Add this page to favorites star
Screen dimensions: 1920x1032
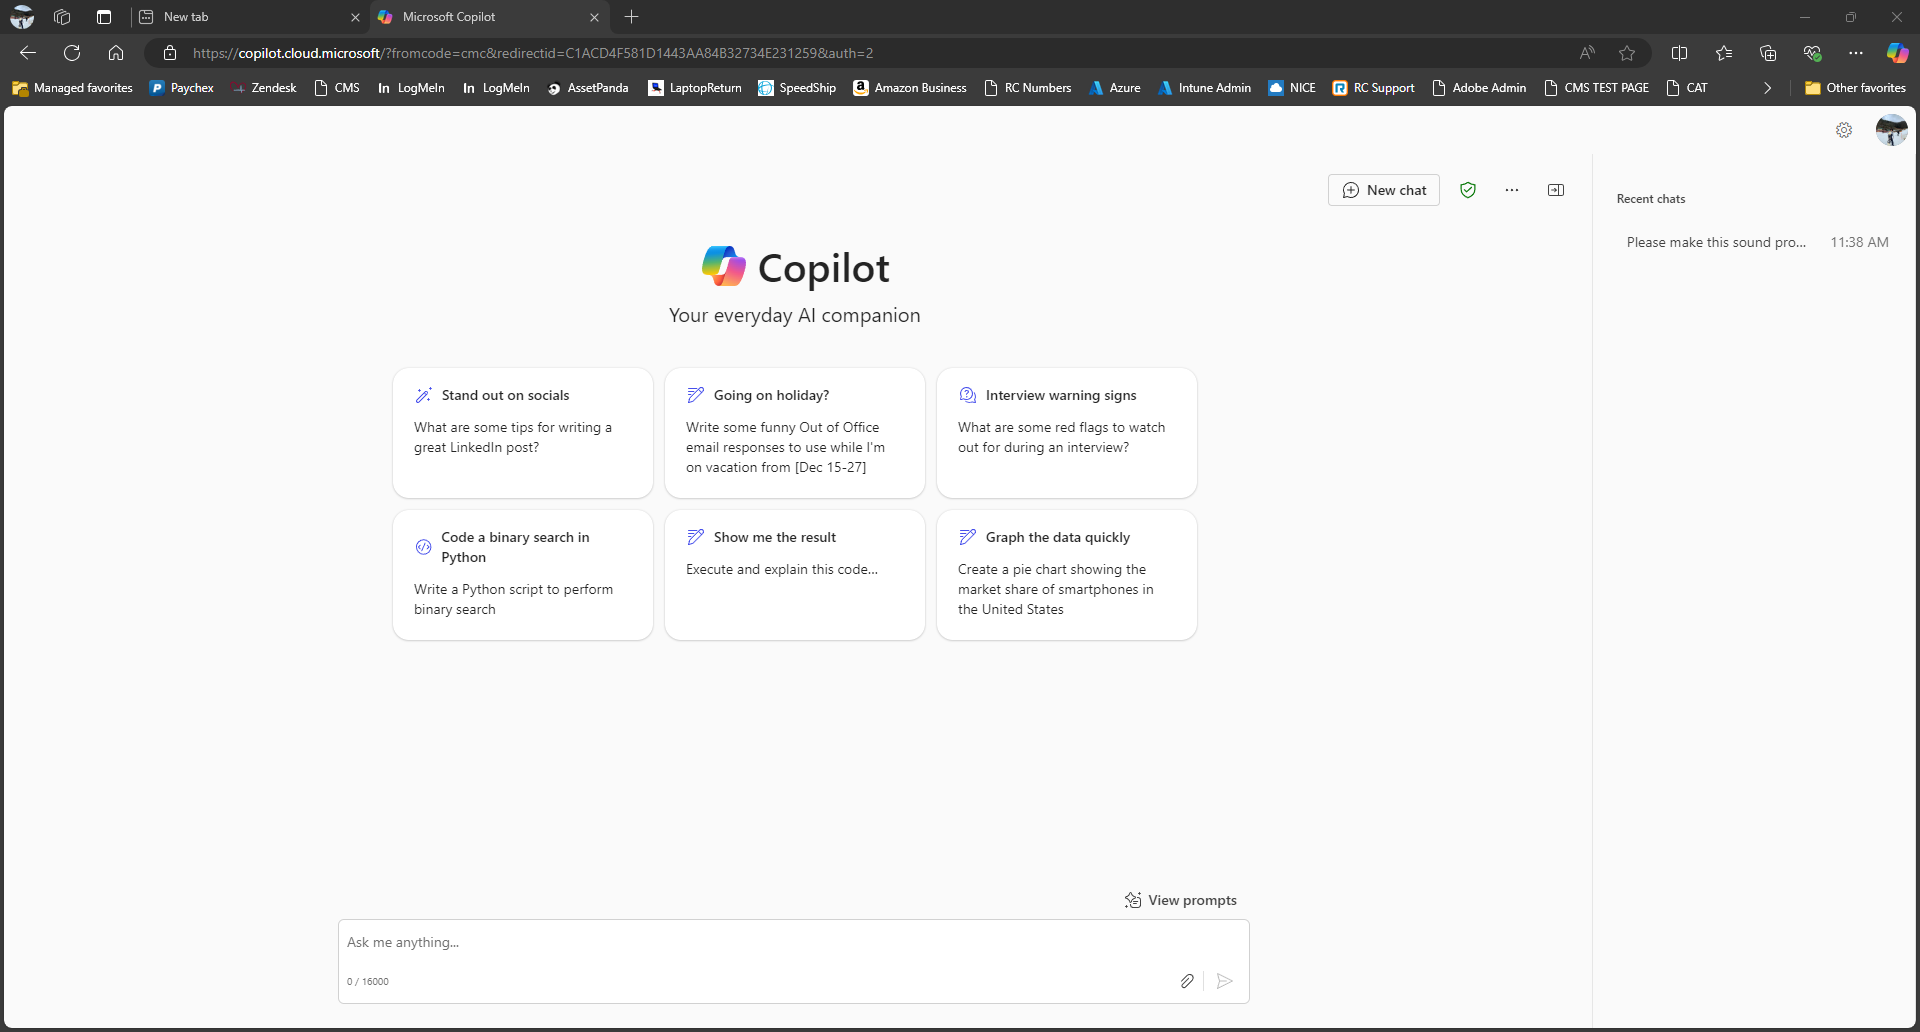[1627, 53]
